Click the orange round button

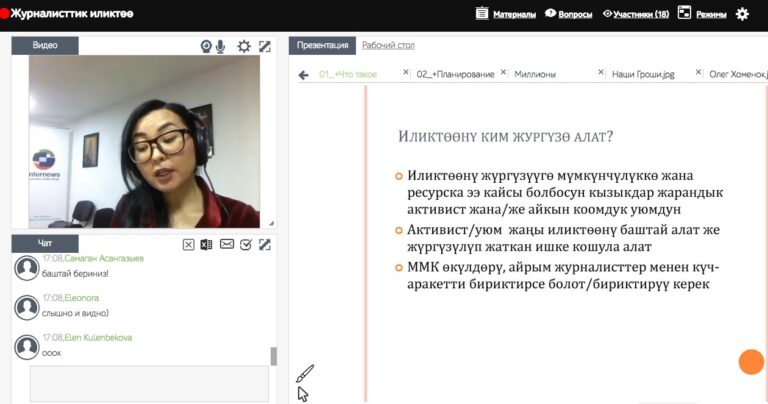[751, 362]
